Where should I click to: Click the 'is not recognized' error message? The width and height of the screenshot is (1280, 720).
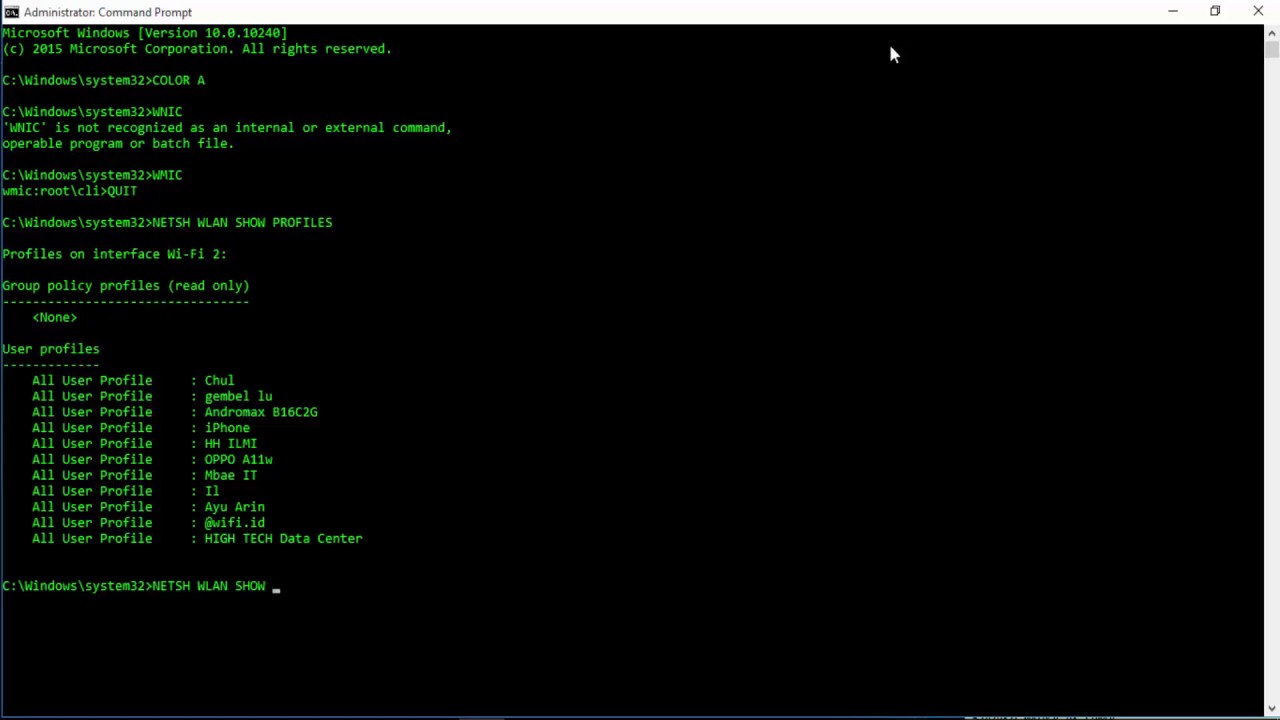pyautogui.click(x=227, y=128)
